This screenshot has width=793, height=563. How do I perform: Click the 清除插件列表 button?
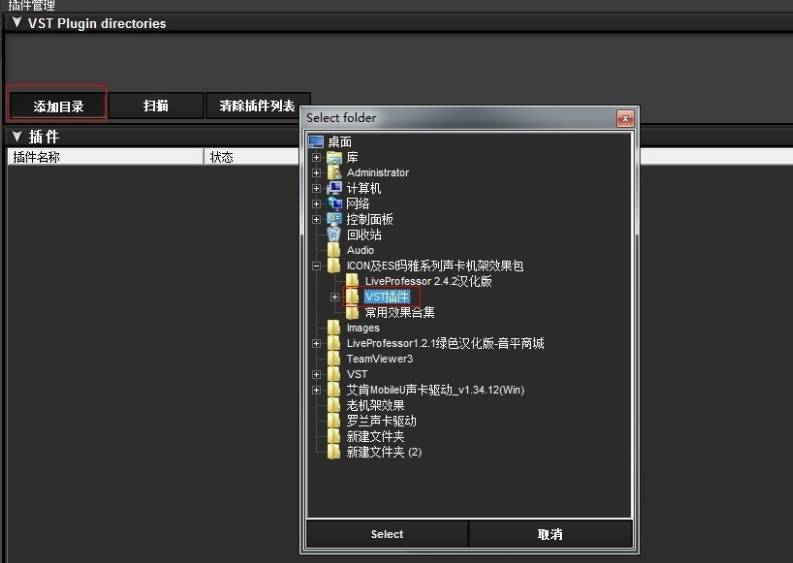point(257,105)
